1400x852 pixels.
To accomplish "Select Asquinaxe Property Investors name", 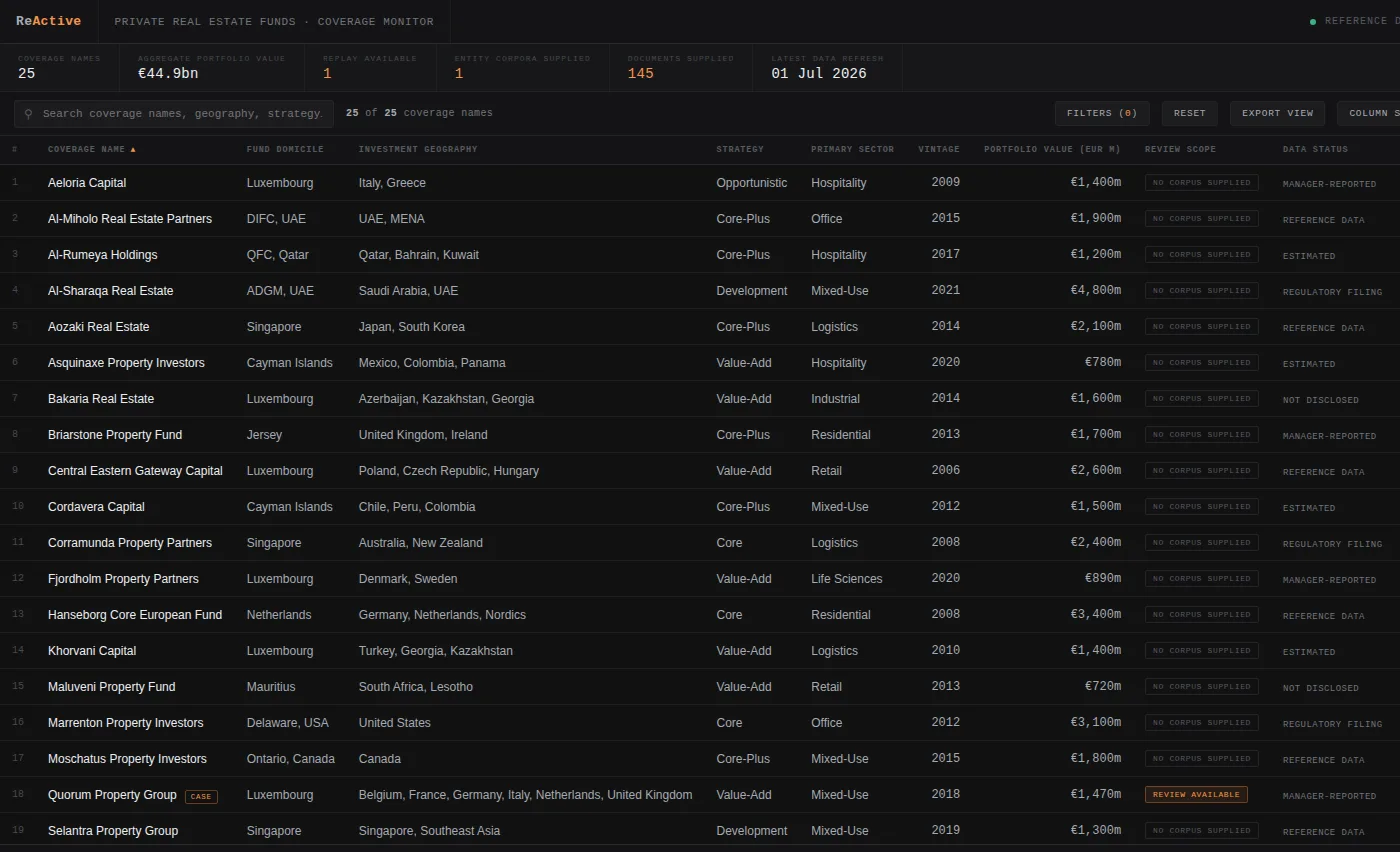I will pos(126,363).
